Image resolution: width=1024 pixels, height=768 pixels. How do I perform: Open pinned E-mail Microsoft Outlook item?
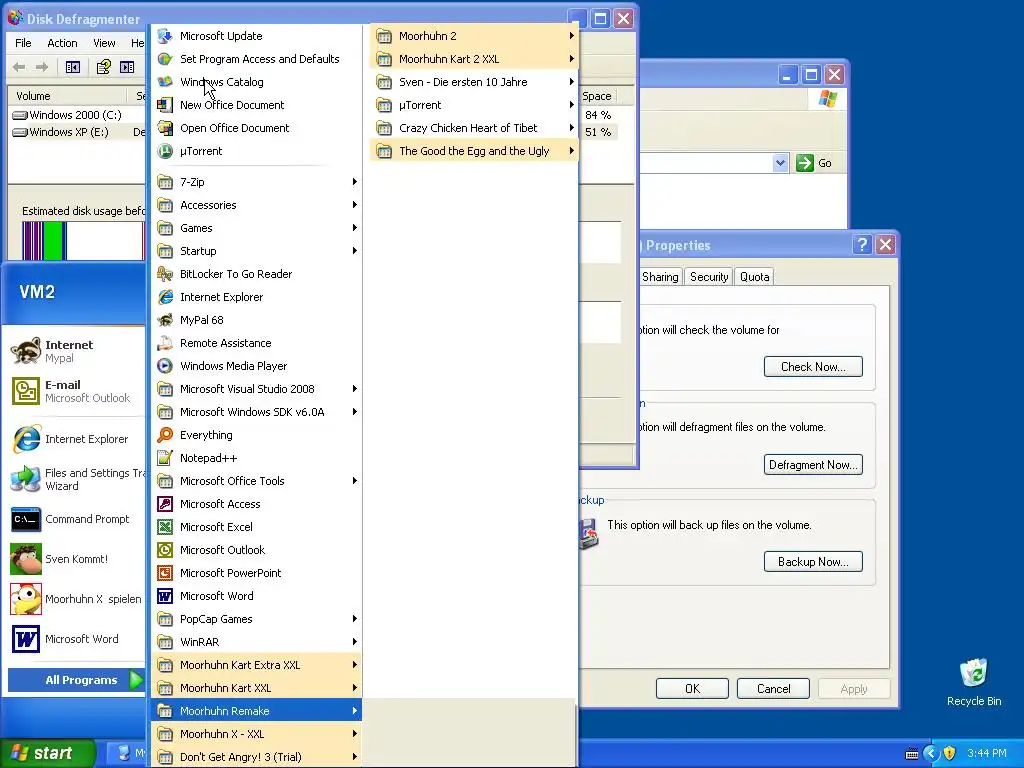[x=76, y=391]
